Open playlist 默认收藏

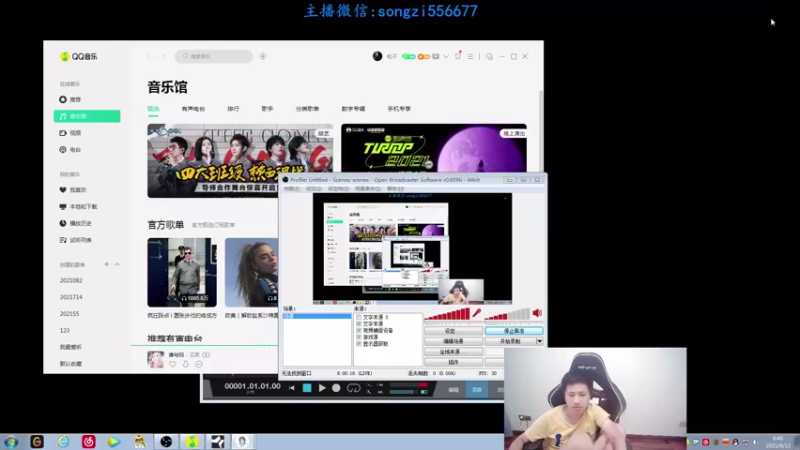[71, 364]
